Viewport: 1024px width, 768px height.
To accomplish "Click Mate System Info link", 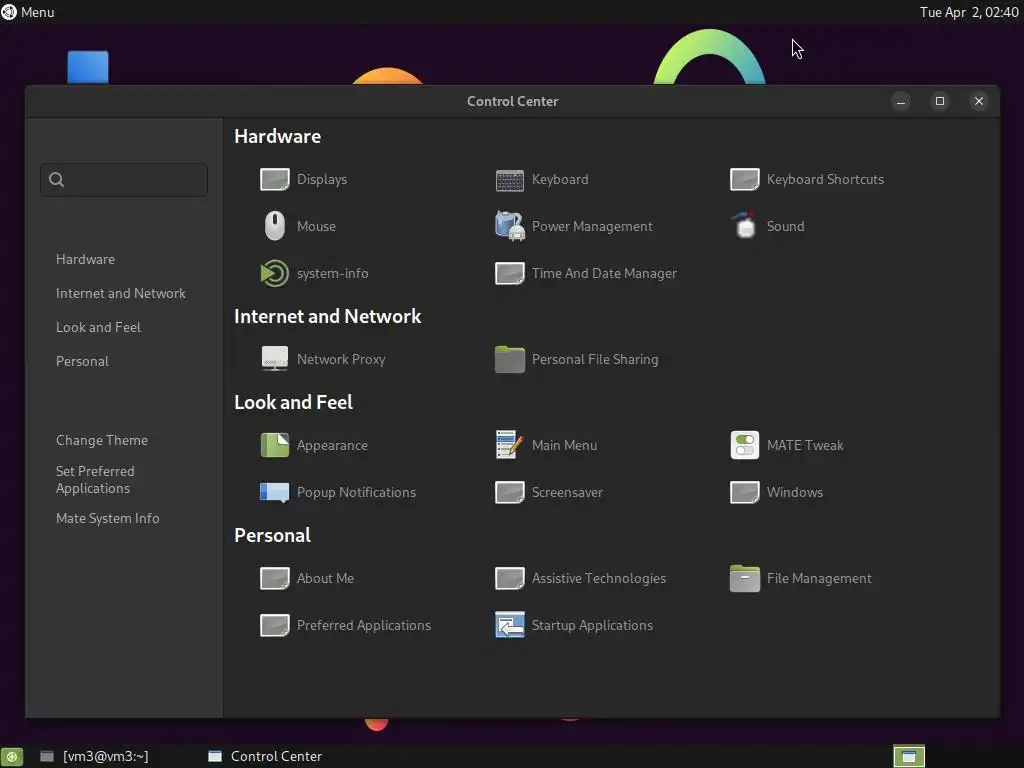I will click(108, 519).
